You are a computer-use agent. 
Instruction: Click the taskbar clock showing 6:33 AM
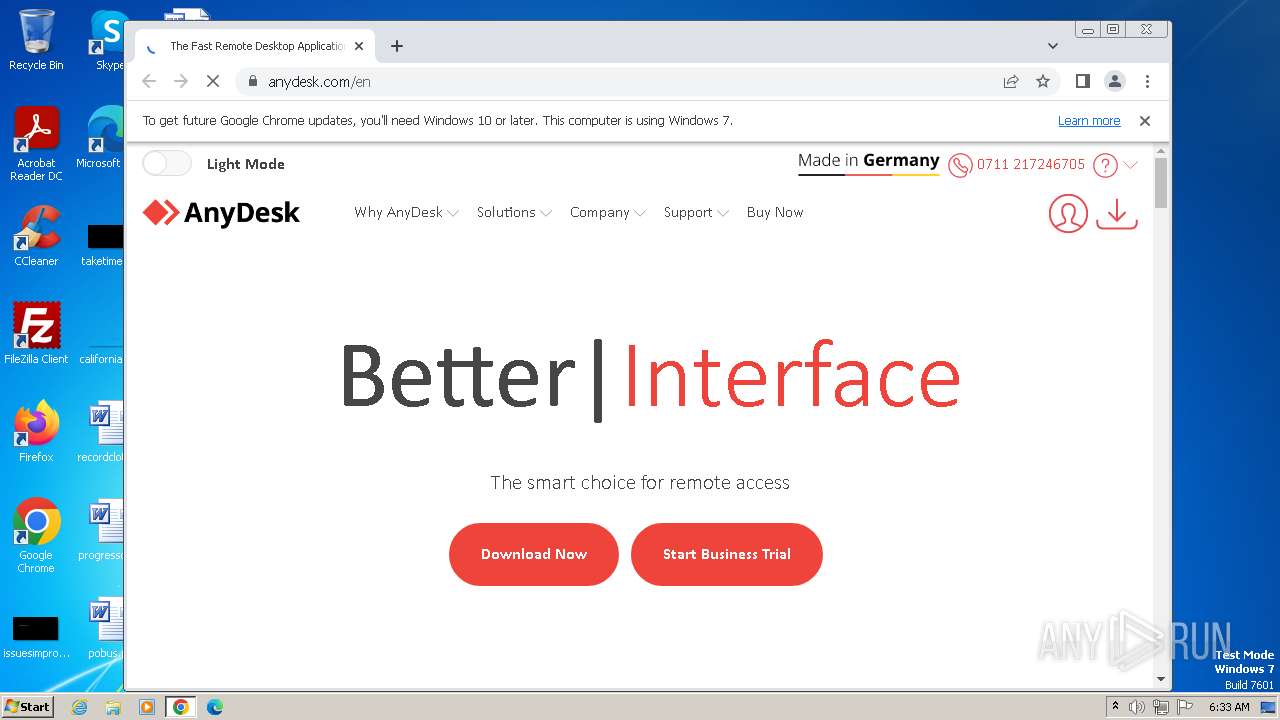pos(1229,707)
